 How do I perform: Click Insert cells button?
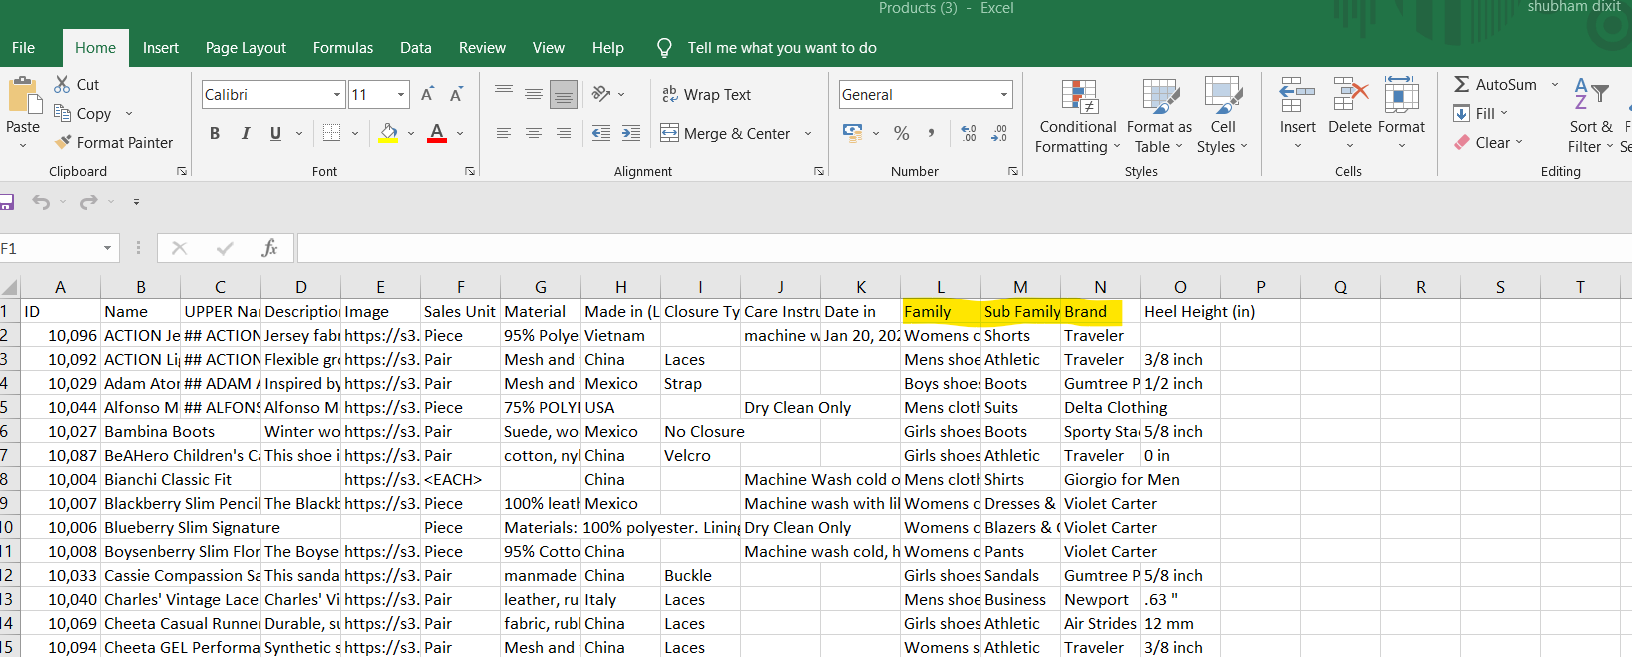click(1297, 115)
